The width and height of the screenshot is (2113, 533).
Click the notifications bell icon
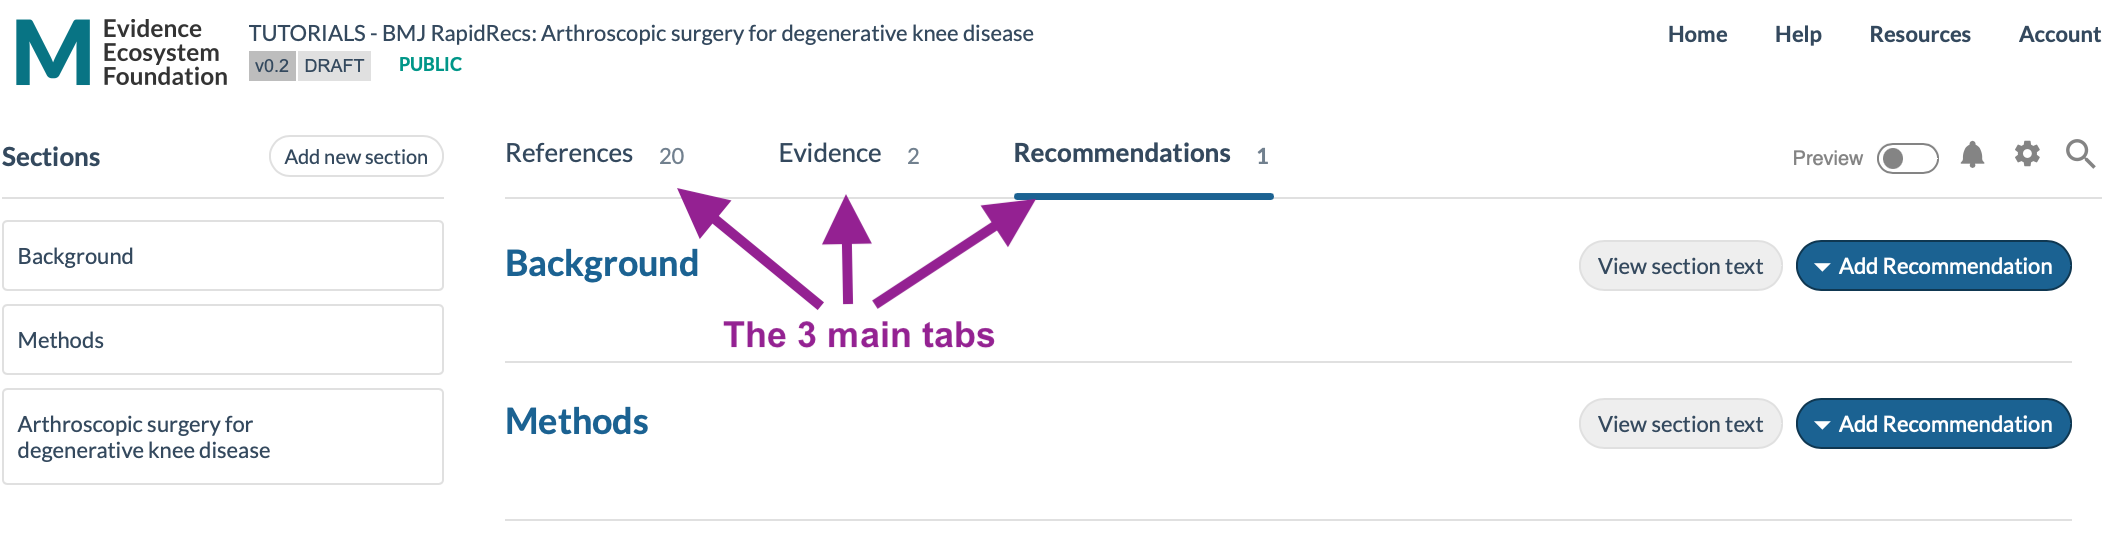(1972, 155)
